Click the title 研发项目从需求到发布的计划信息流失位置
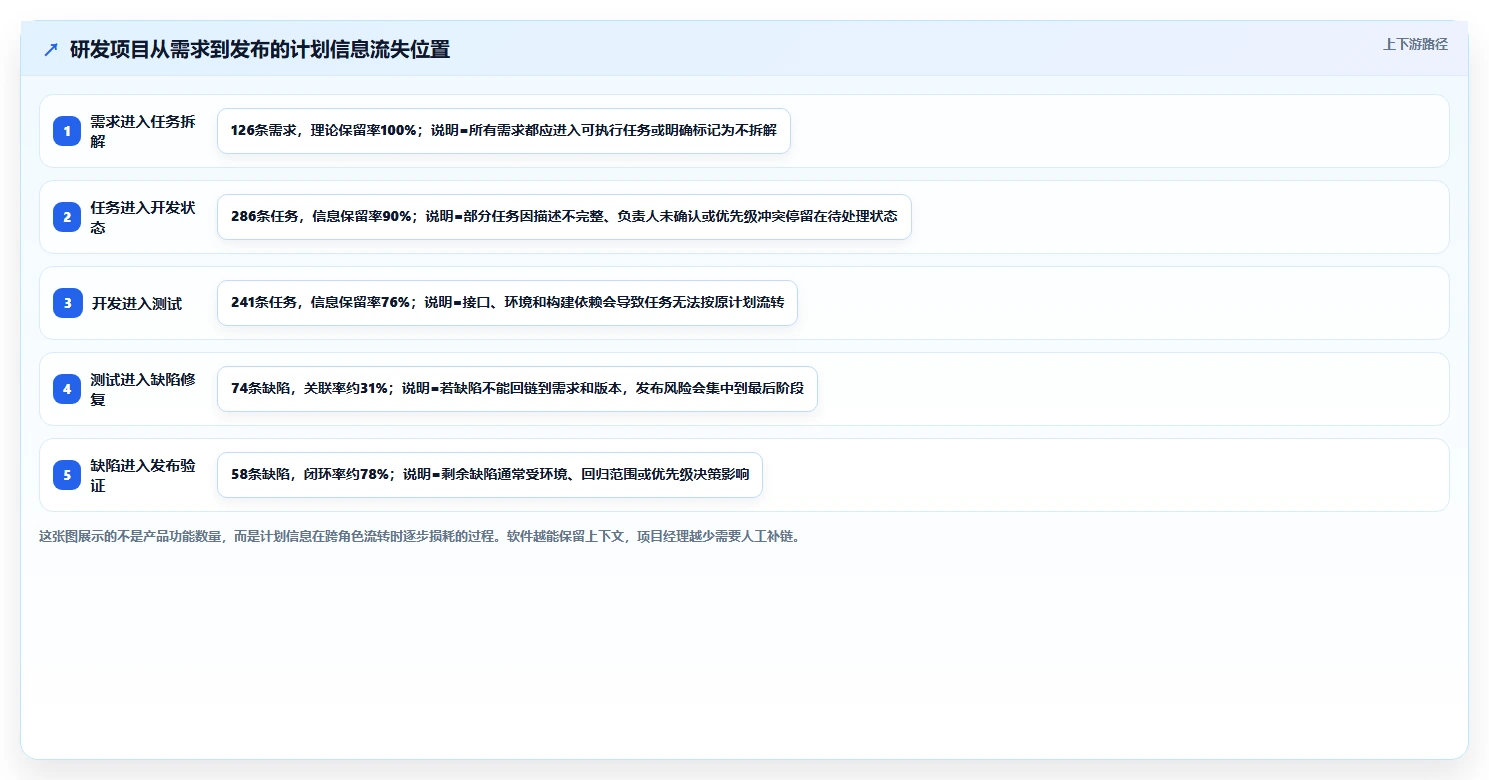The height and width of the screenshot is (780, 1489). click(260, 49)
